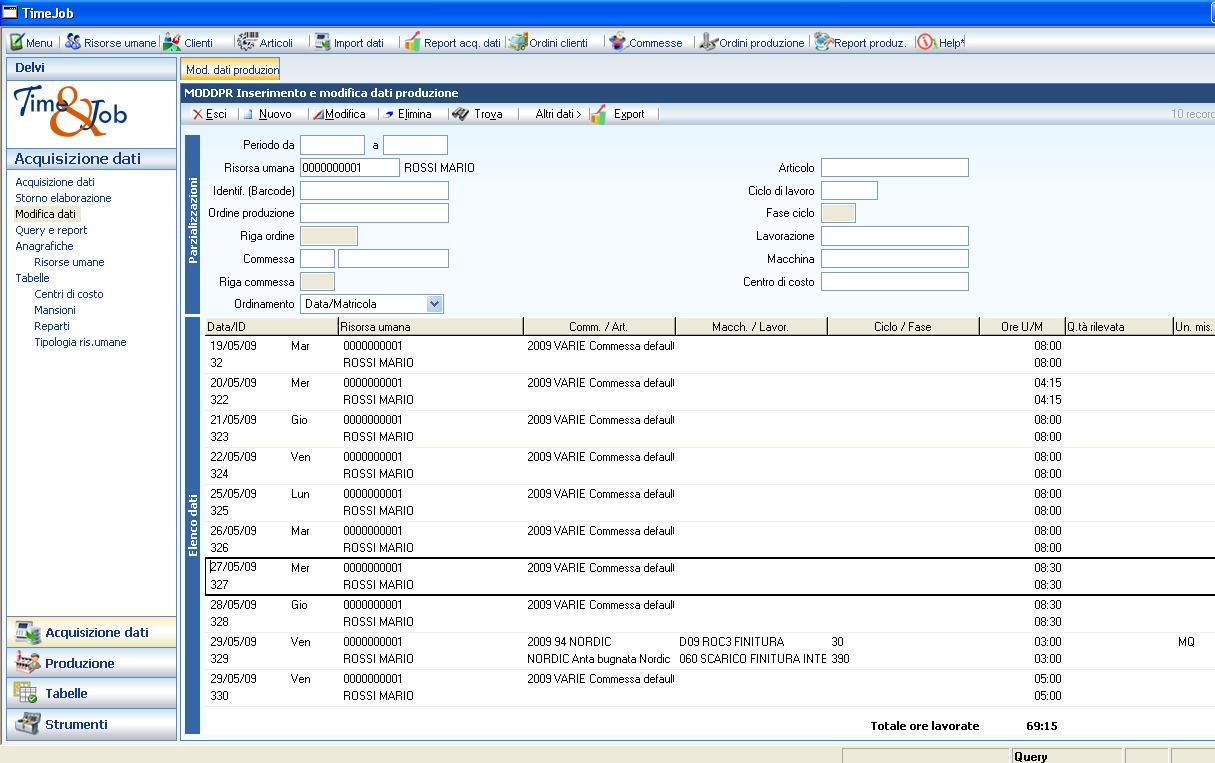This screenshot has width=1215, height=763.
Task: Click Centro di costo input field
Action: click(895, 282)
